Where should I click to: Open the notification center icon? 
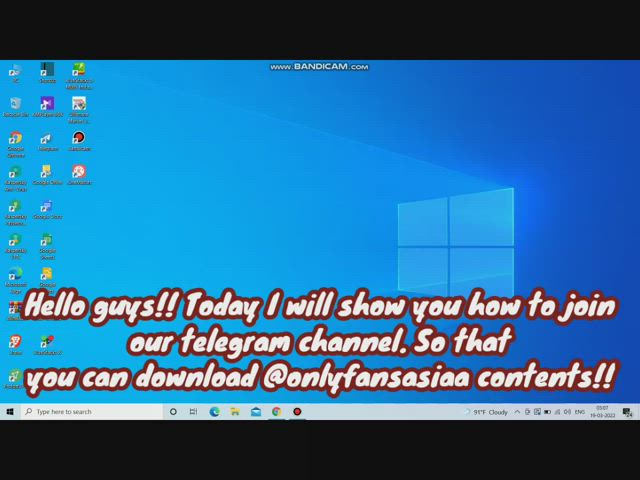coord(627,412)
